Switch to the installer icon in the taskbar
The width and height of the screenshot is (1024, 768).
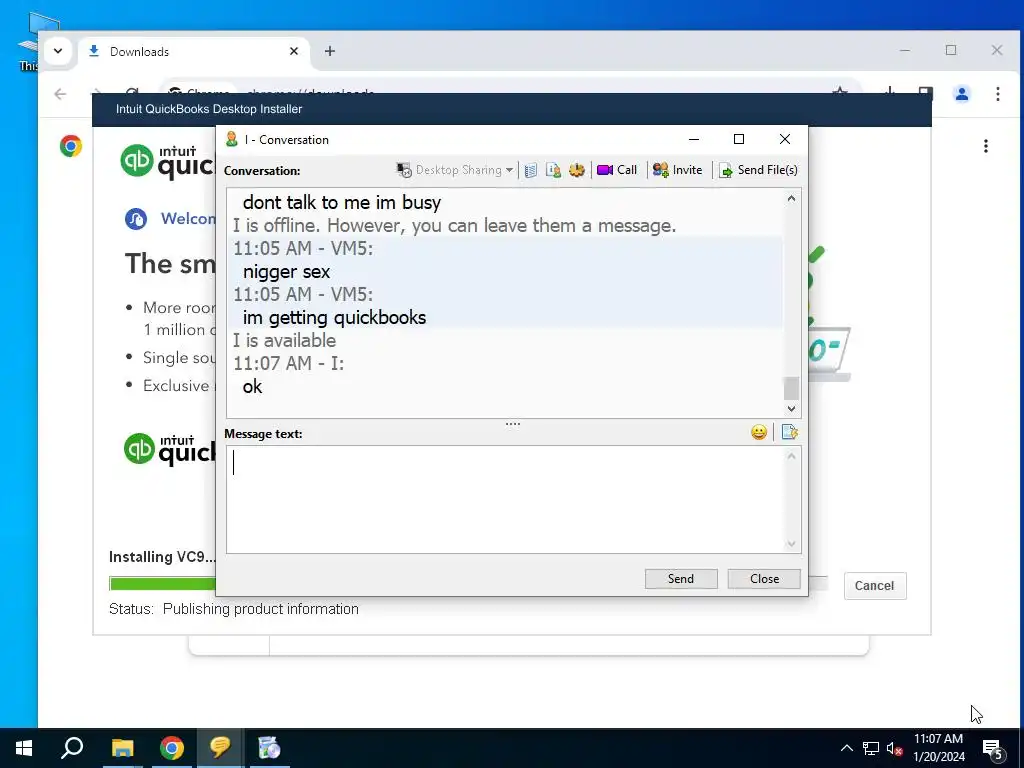(x=269, y=748)
